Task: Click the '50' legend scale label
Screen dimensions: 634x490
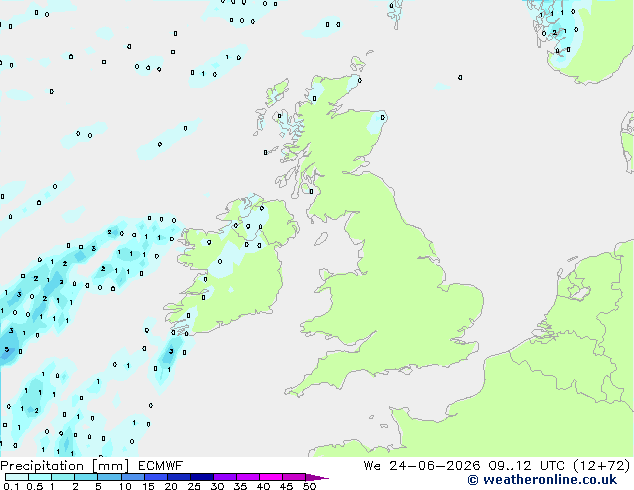Action: tap(309, 486)
